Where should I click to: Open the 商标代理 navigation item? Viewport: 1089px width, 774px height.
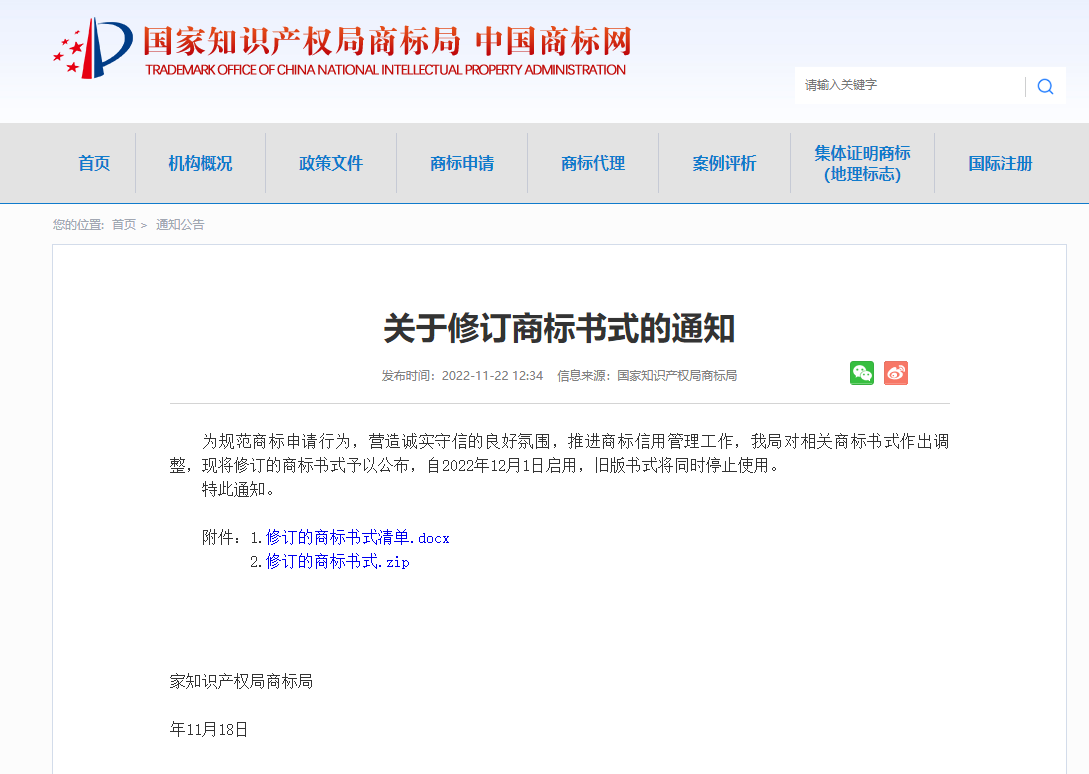point(593,163)
